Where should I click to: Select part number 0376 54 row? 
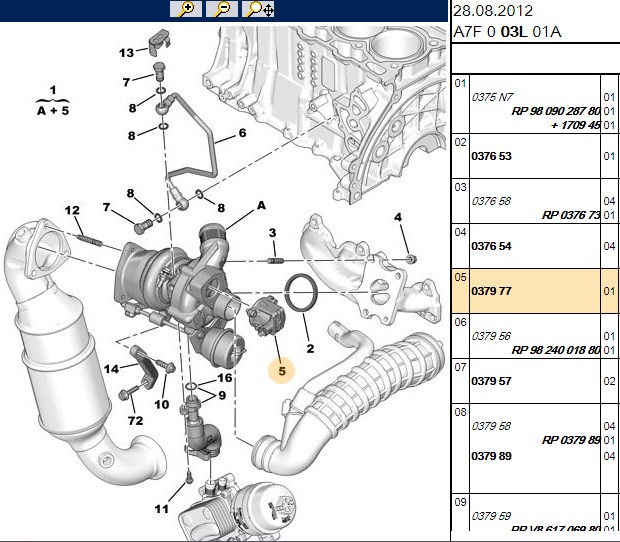[x=535, y=246]
